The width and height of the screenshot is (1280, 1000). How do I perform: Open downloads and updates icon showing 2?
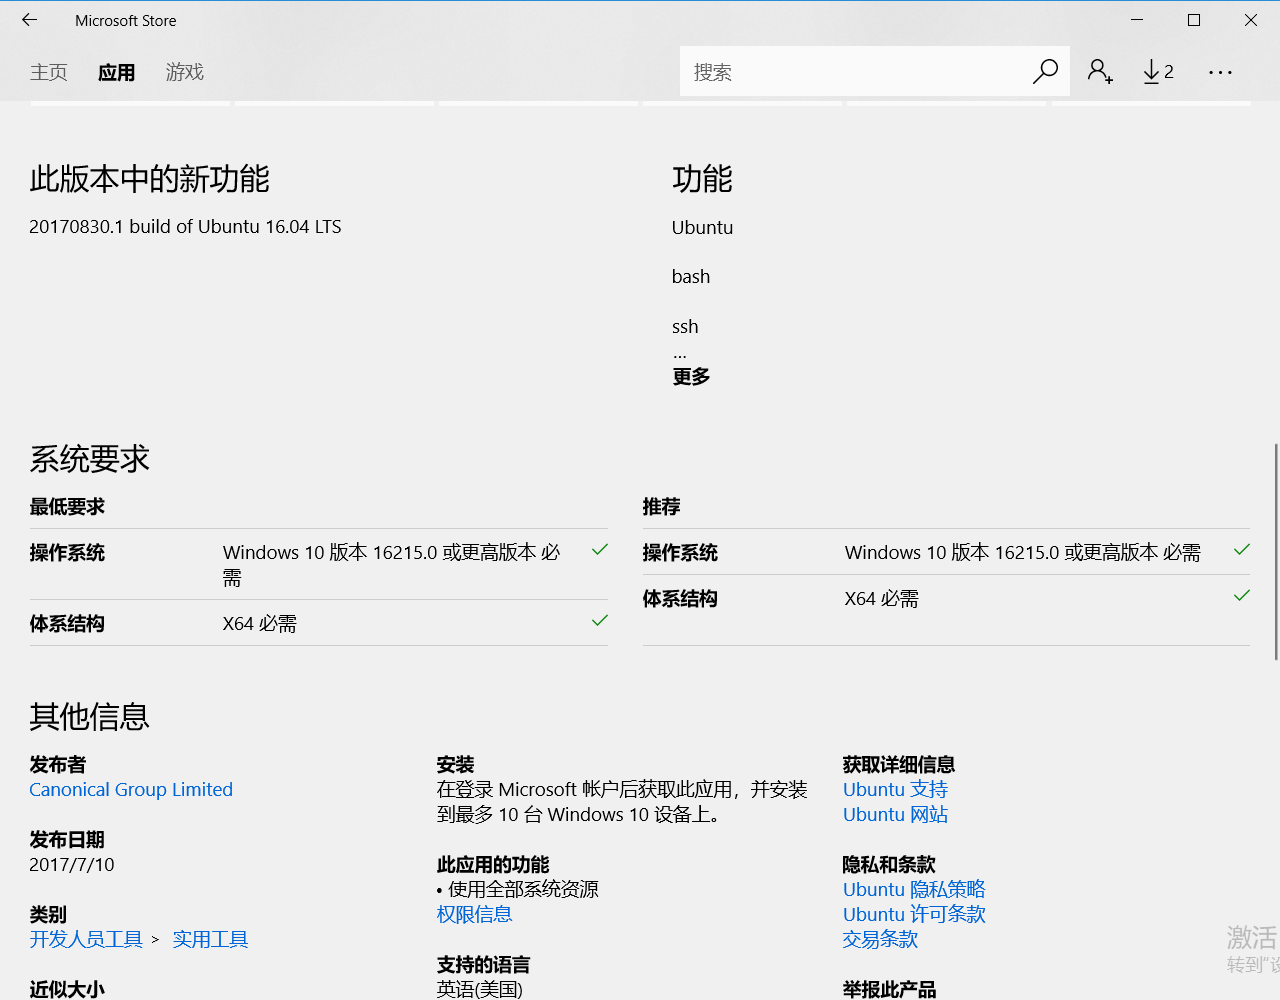click(1158, 71)
